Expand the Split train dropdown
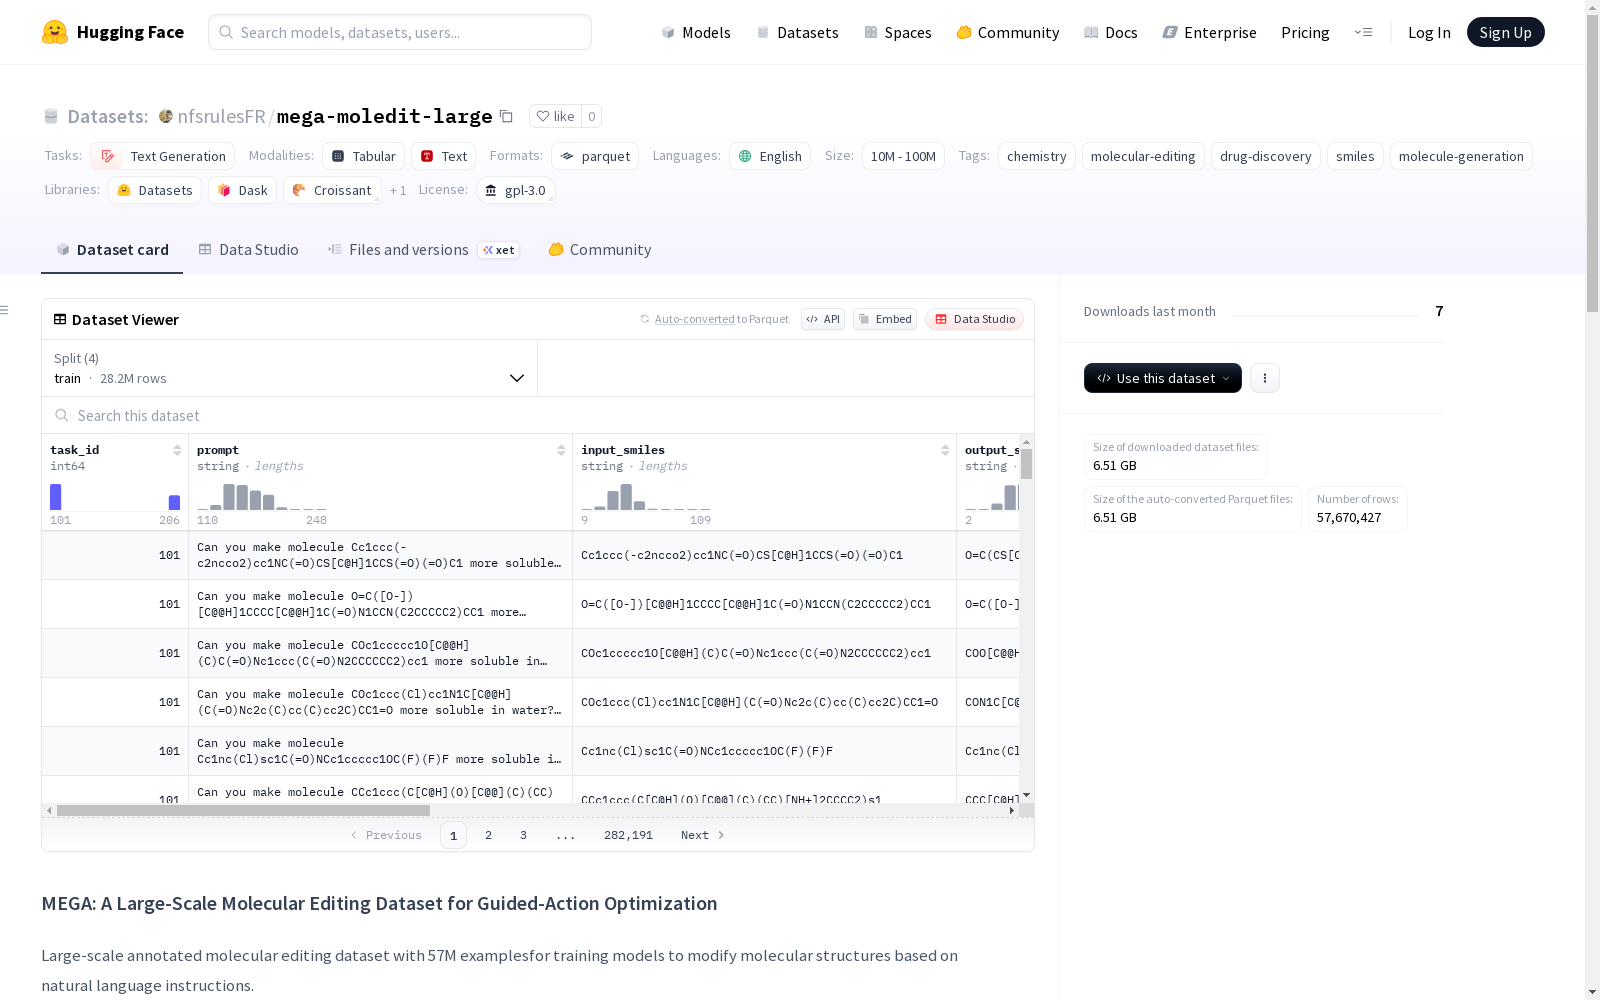Image resolution: width=1600 pixels, height=1000 pixels. tap(289, 368)
